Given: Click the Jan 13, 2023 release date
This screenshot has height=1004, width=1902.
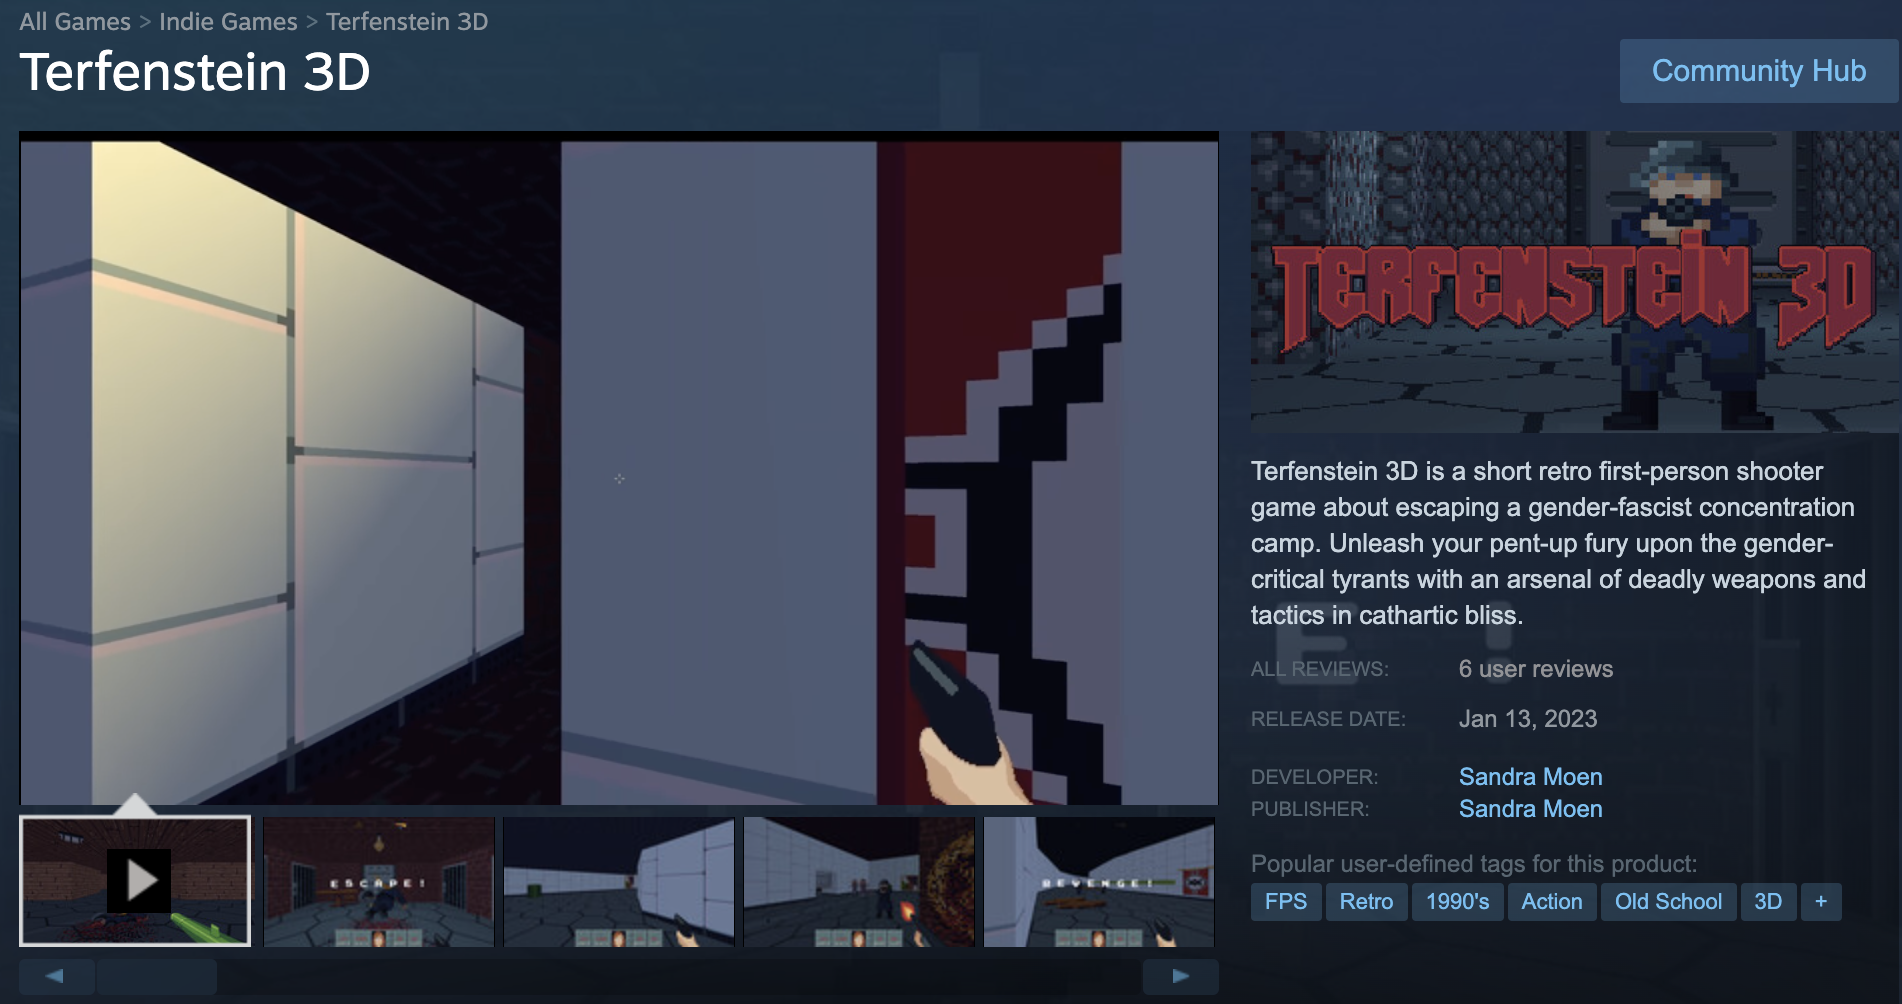Looking at the screenshot, I should tap(1528, 719).
